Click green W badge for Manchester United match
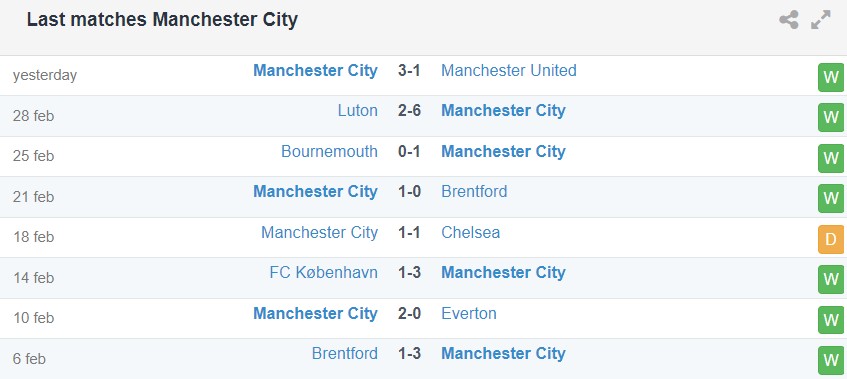This screenshot has height=379, width=847. click(830, 78)
